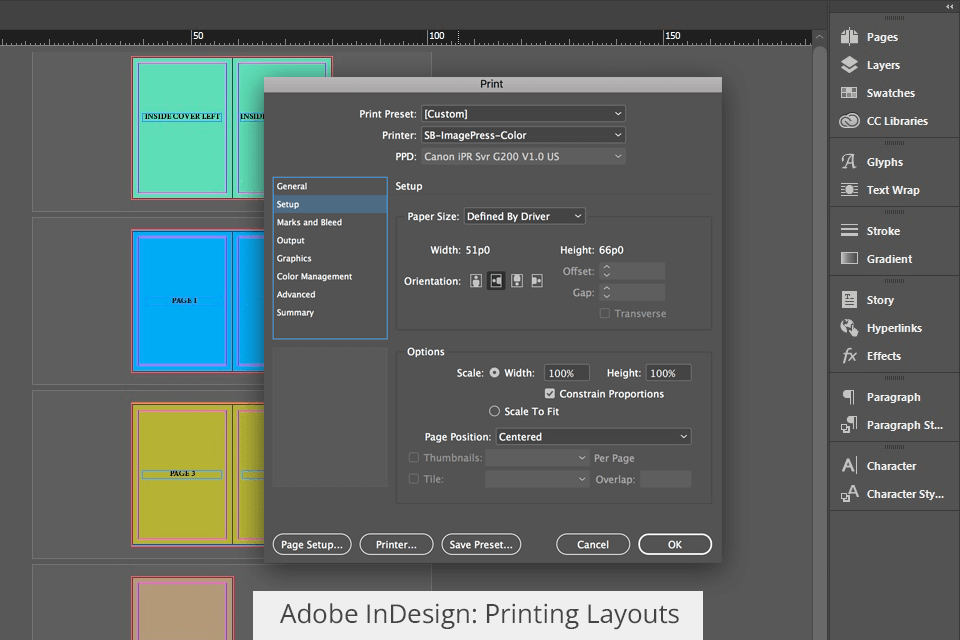Open the Page Position dropdown
This screenshot has width=960, height=640.
[x=593, y=437]
